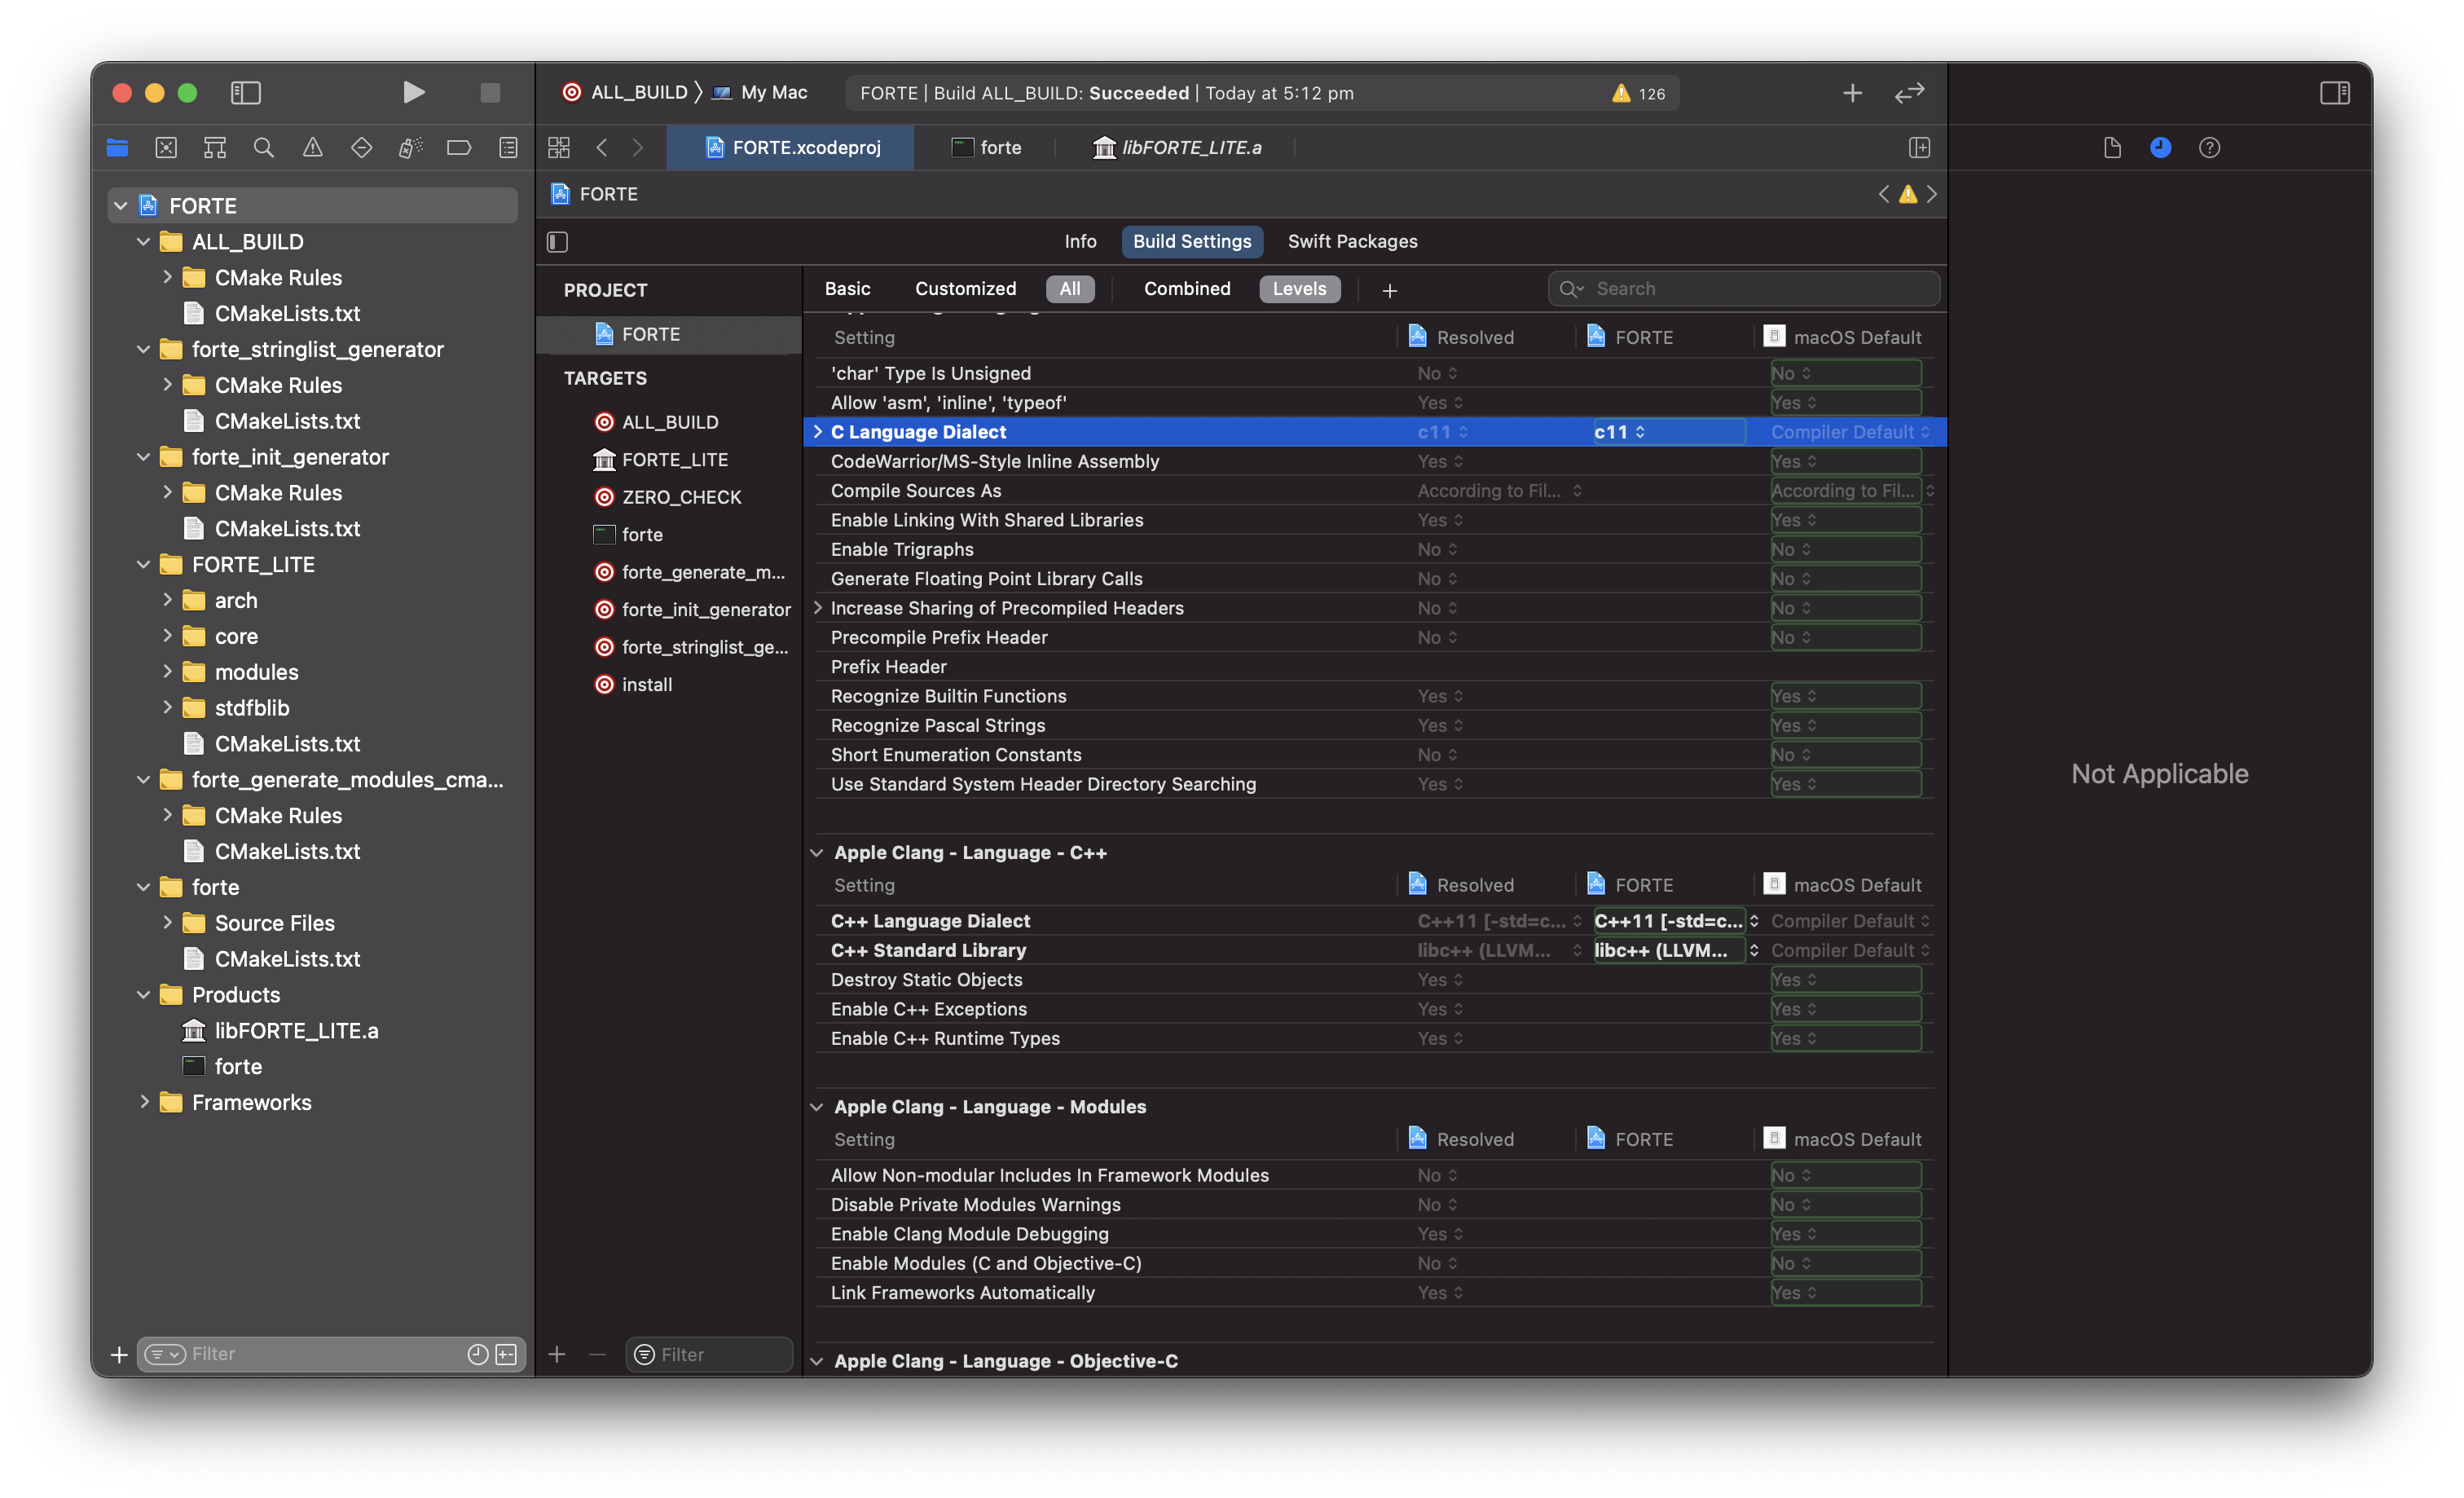Collapse Apple Clang - Language - Modules section
The width and height of the screenshot is (2464, 1498).
[817, 1107]
